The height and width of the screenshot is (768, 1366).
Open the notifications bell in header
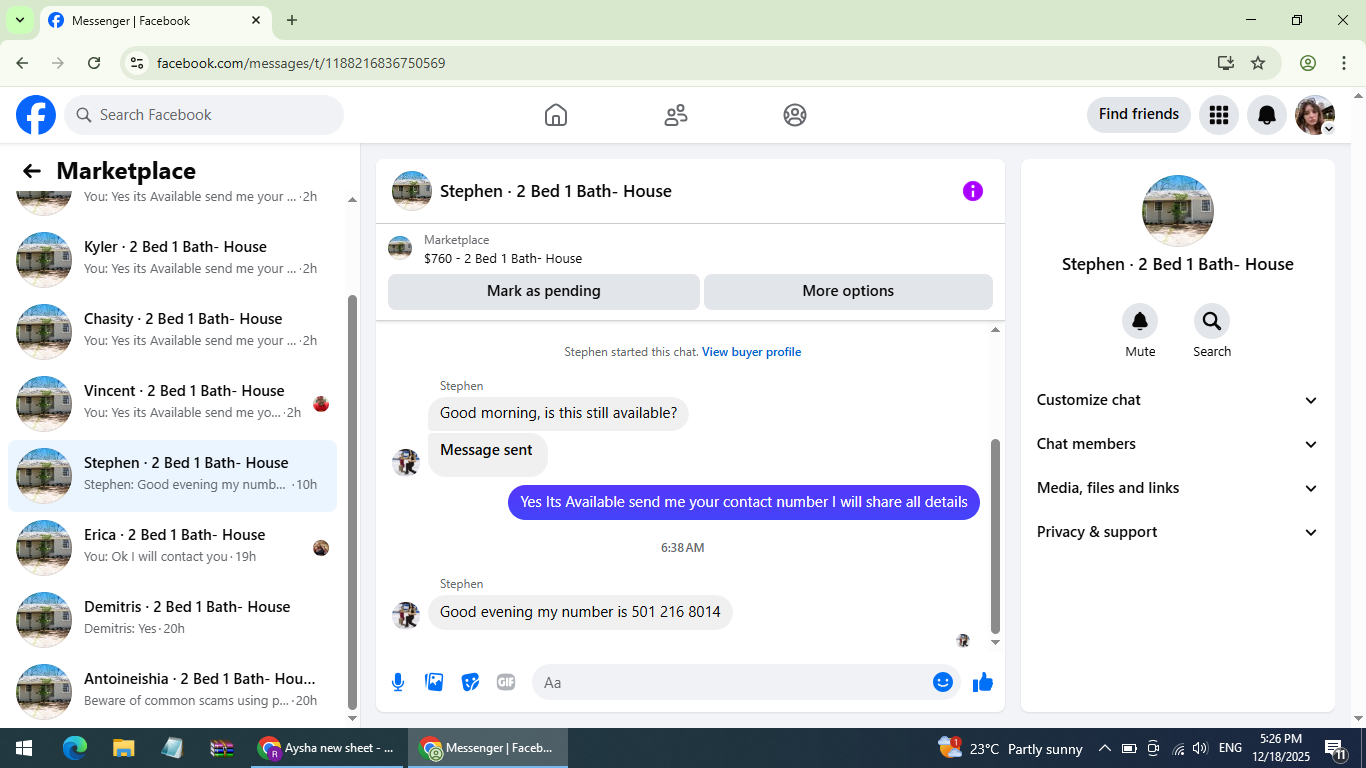pyautogui.click(x=1267, y=115)
